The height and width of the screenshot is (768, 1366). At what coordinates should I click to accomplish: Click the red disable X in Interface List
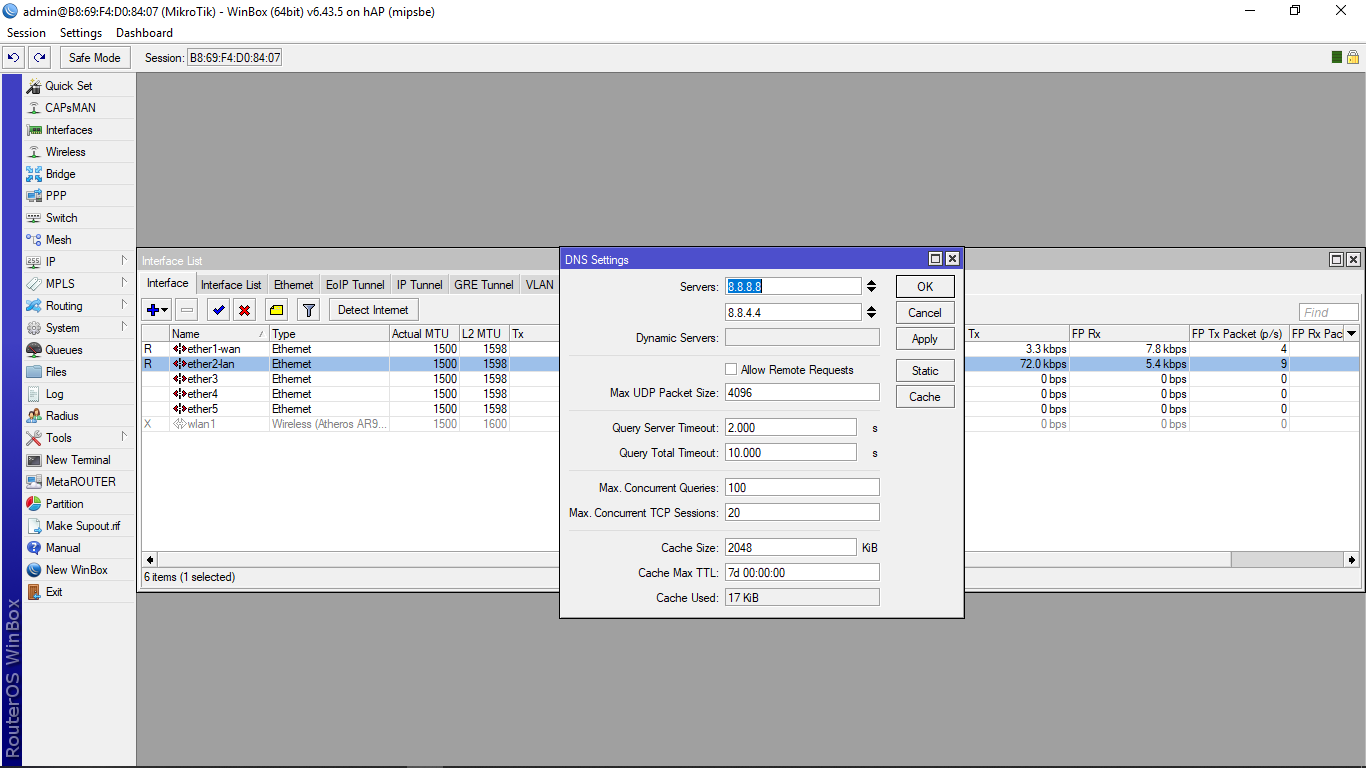click(243, 310)
